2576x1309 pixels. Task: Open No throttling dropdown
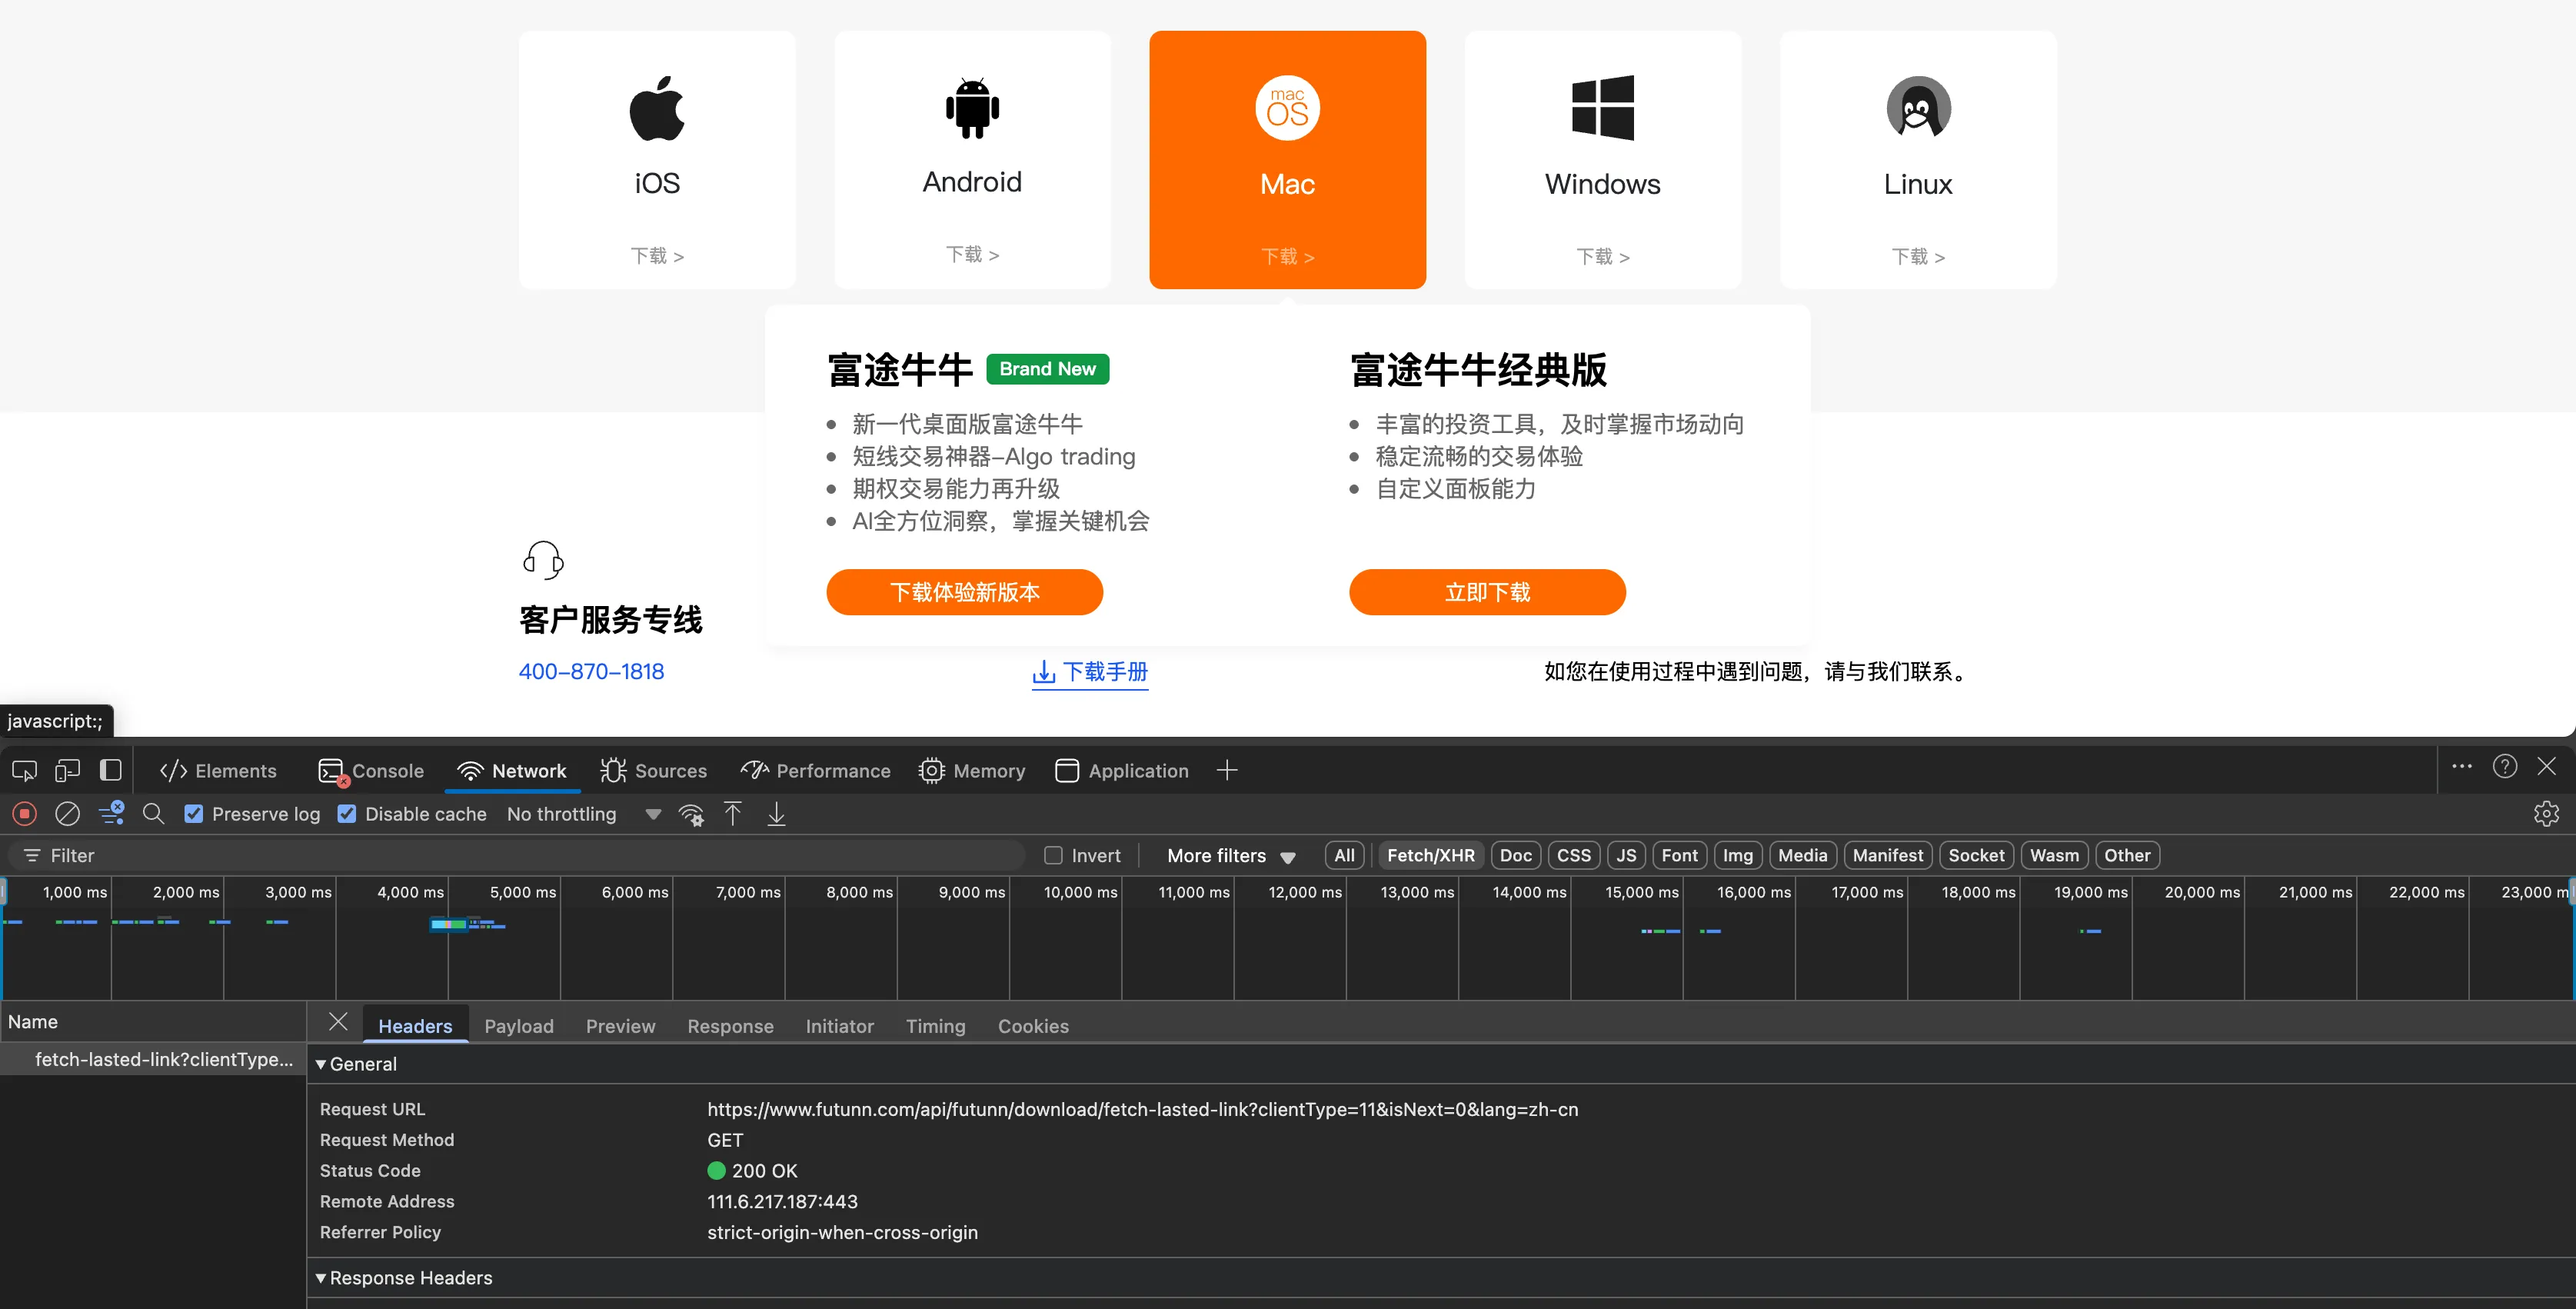583,814
